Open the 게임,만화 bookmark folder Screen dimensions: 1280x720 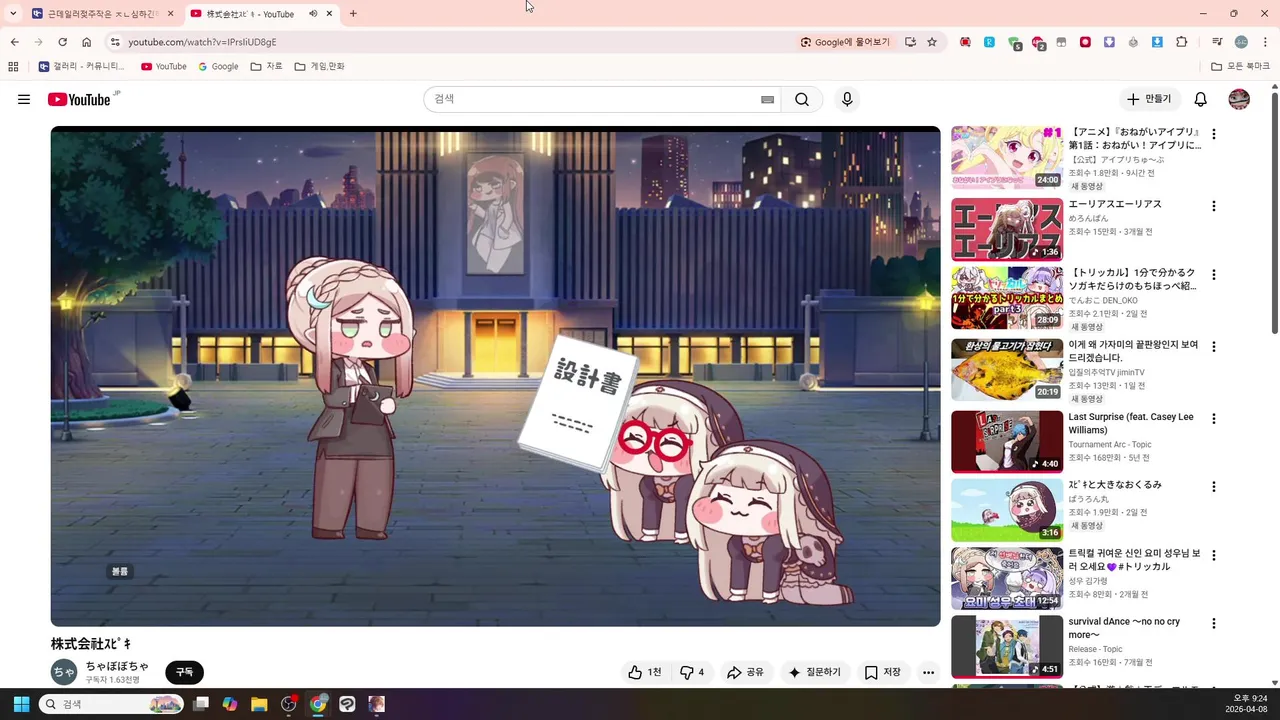pyautogui.click(x=320, y=66)
